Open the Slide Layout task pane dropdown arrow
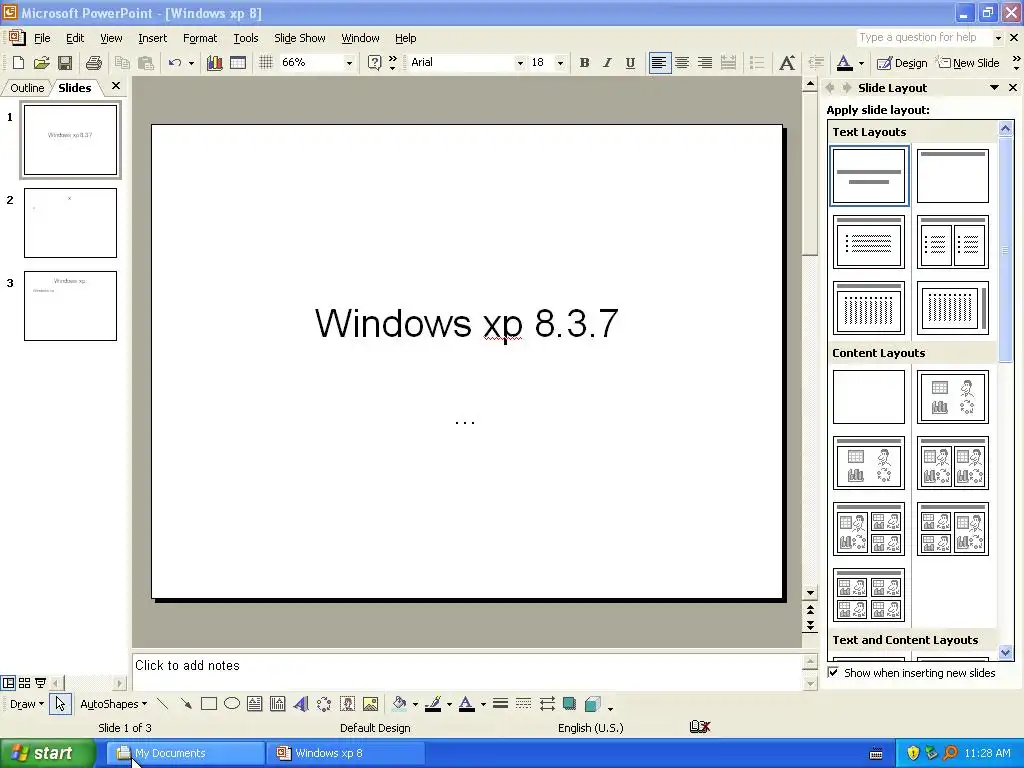 coord(994,88)
